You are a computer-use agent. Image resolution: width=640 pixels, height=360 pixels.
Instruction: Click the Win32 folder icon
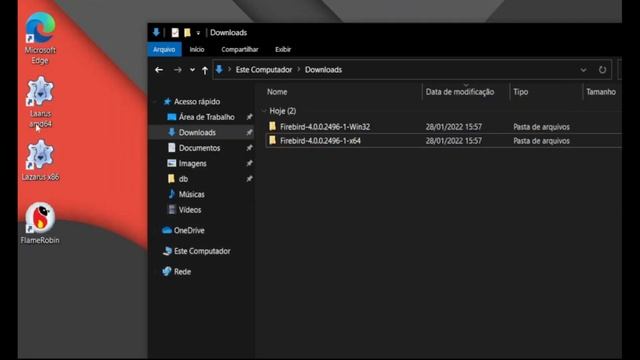[x=273, y=127]
